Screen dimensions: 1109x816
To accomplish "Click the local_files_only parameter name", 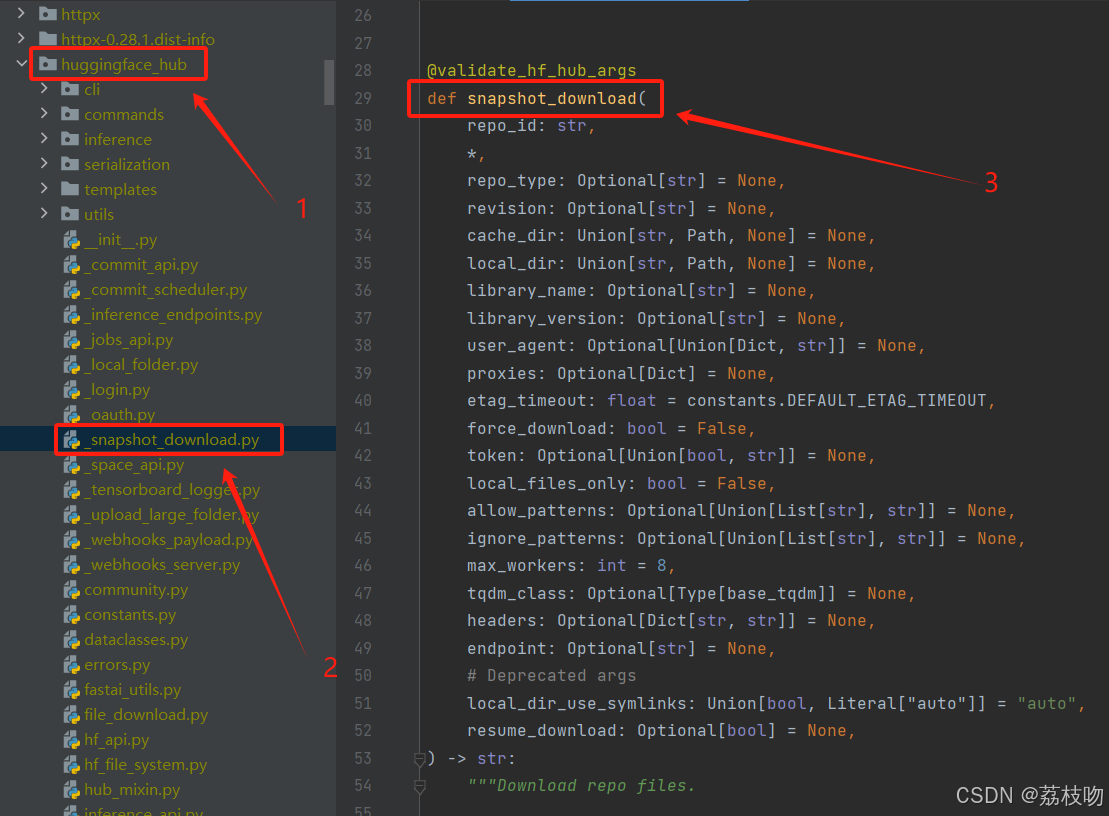I will (x=547, y=484).
